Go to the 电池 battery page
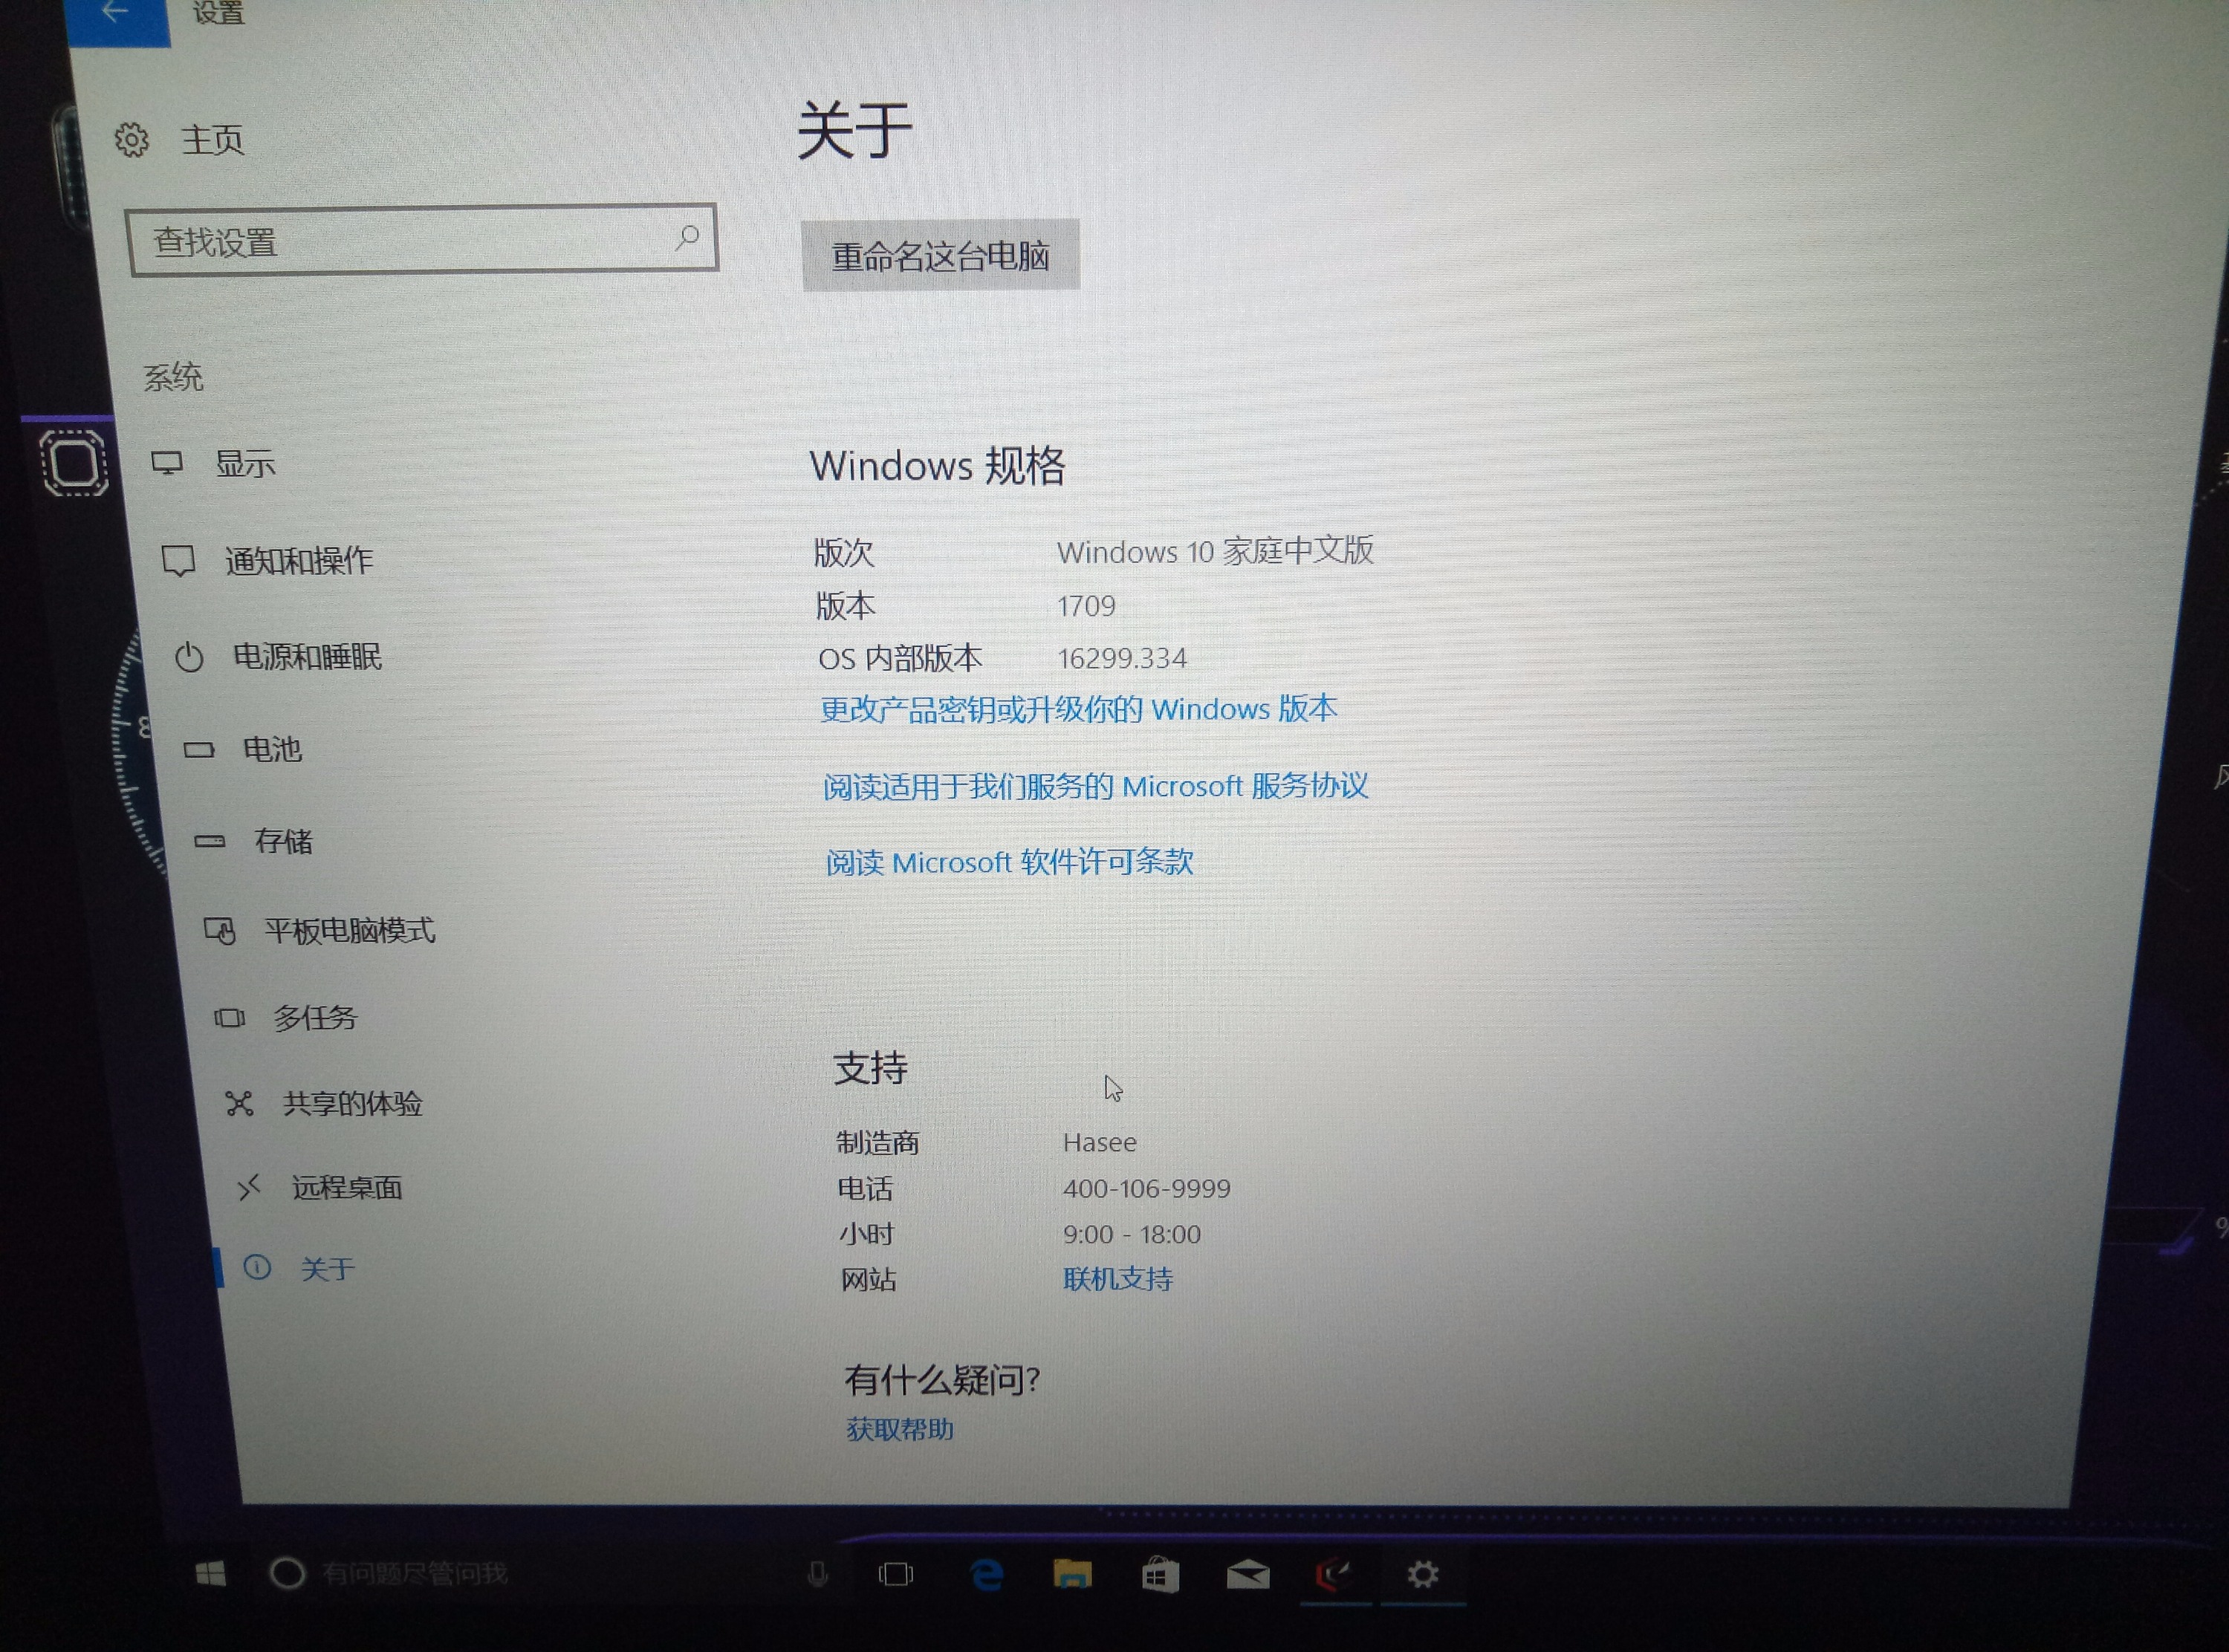 point(271,750)
